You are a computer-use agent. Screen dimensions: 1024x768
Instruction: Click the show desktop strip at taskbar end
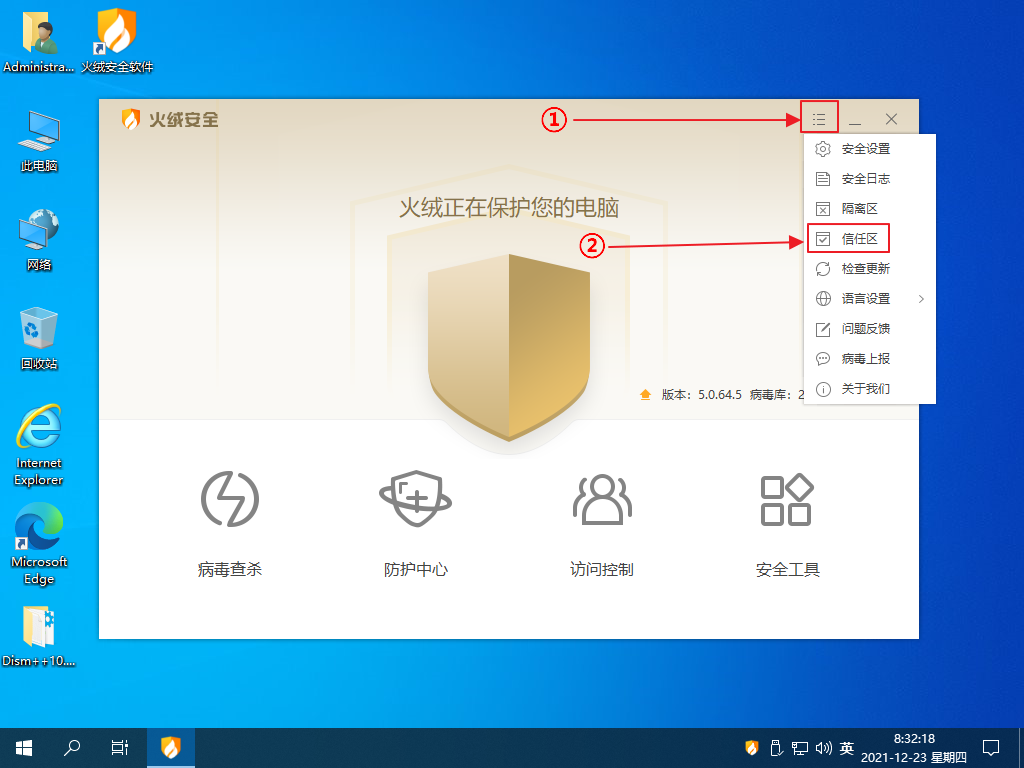[1021, 748]
